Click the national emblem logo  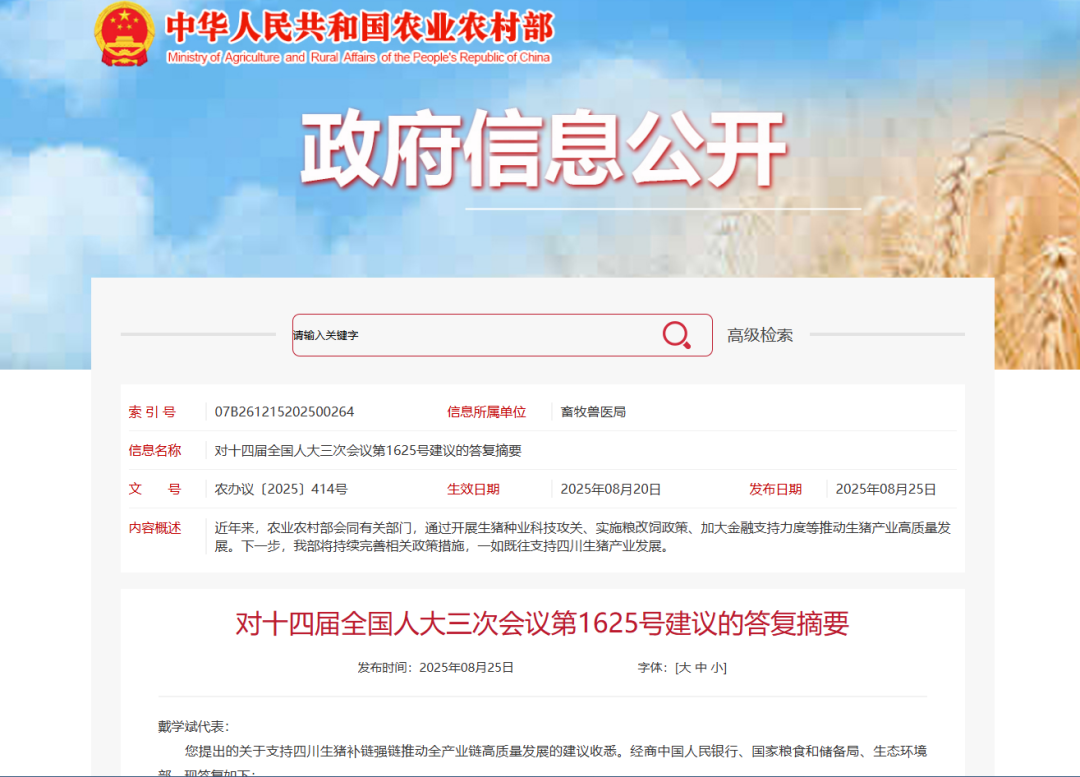pos(124,34)
